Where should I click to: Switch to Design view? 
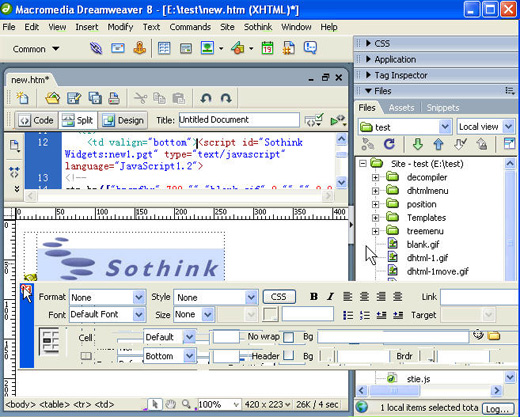123,120
